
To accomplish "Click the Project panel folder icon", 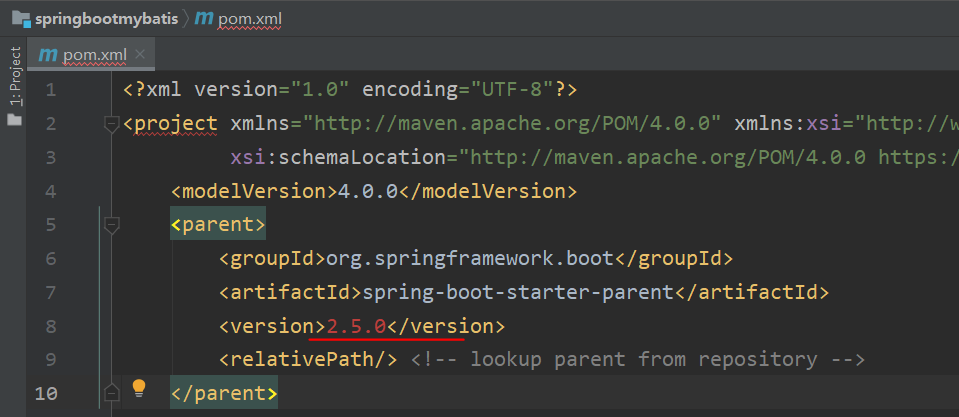I will pos(15,119).
